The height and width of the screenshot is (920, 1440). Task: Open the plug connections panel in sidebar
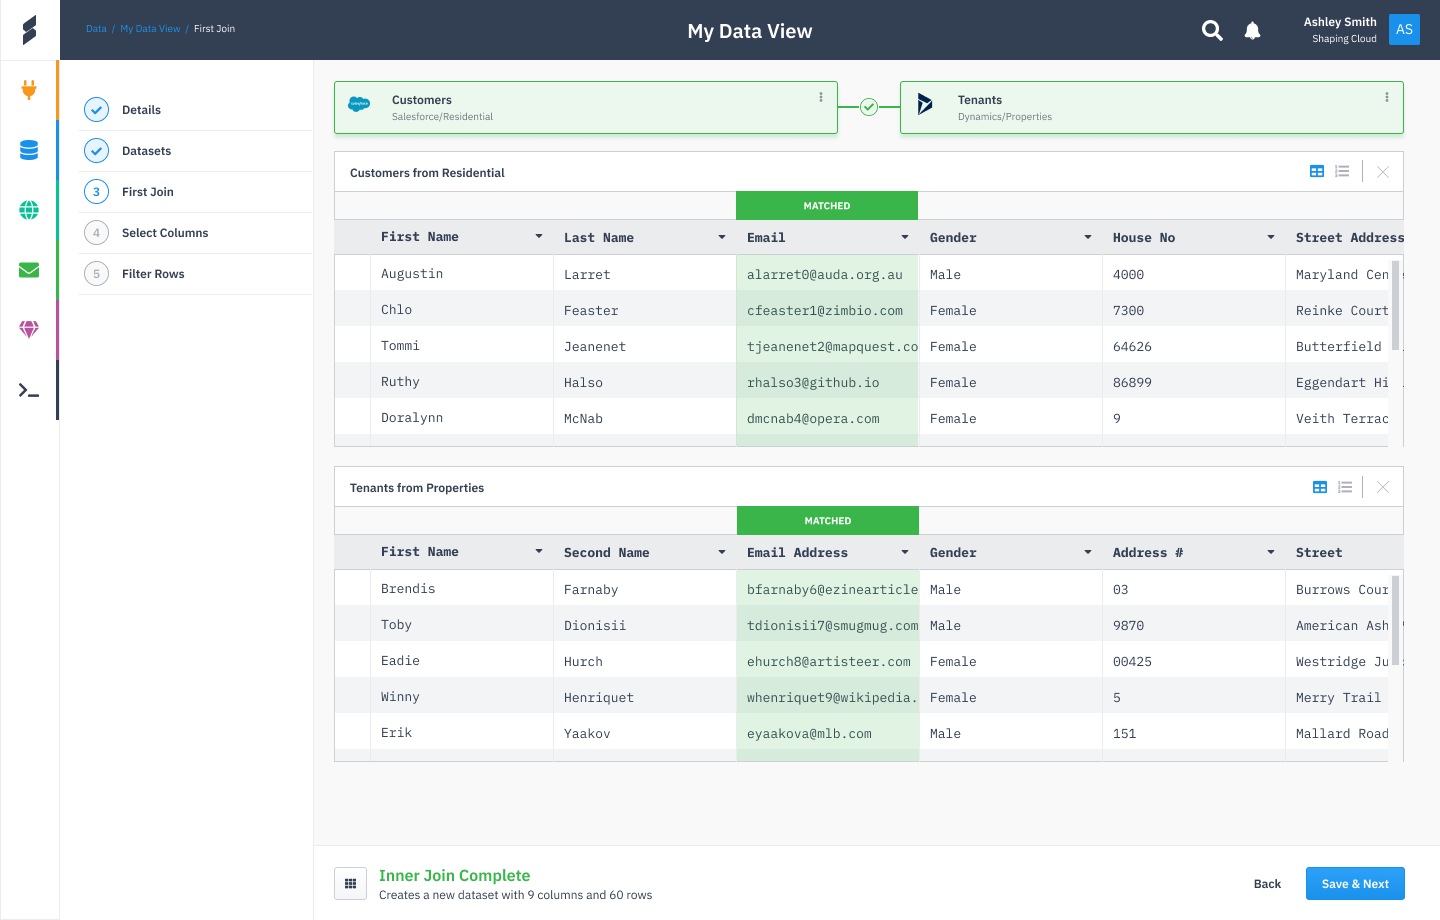(29, 89)
